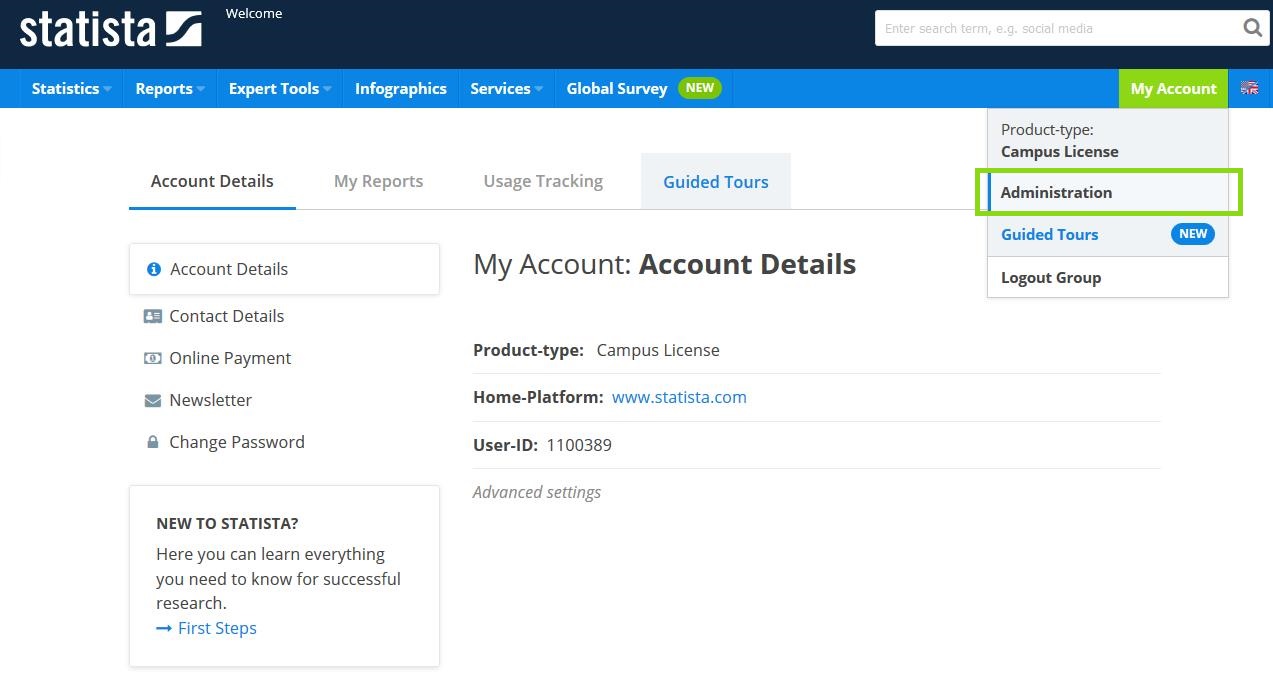Open Online Payment in sidebar
The image size is (1273, 677).
tap(230, 358)
